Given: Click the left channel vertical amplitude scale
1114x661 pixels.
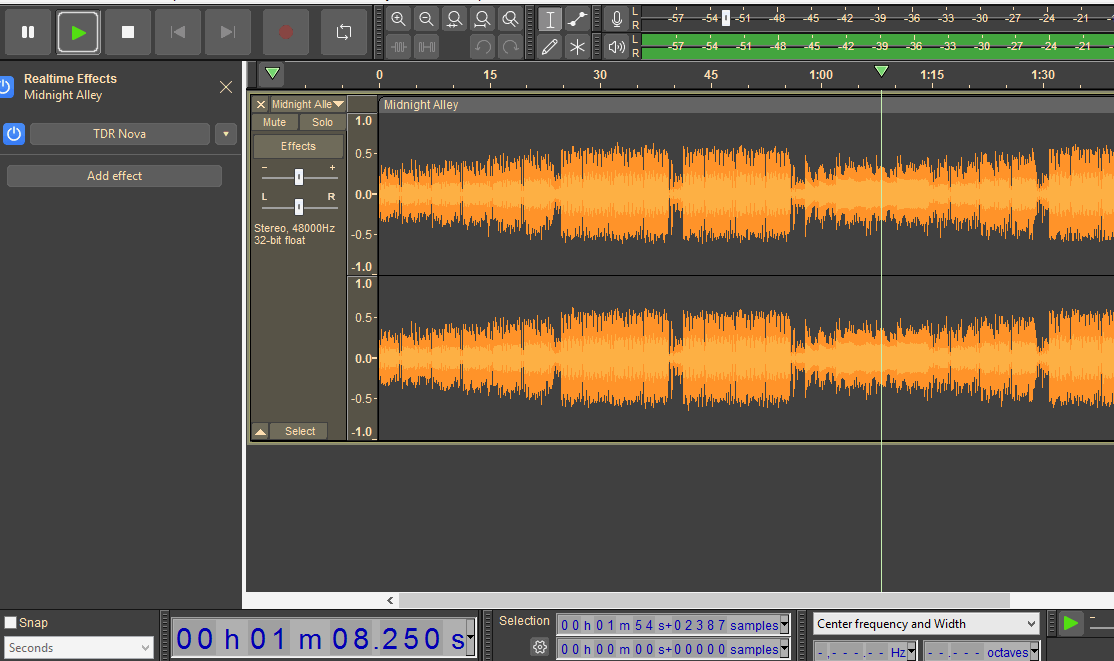Looking at the screenshot, I should pyautogui.click(x=362, y=194).
